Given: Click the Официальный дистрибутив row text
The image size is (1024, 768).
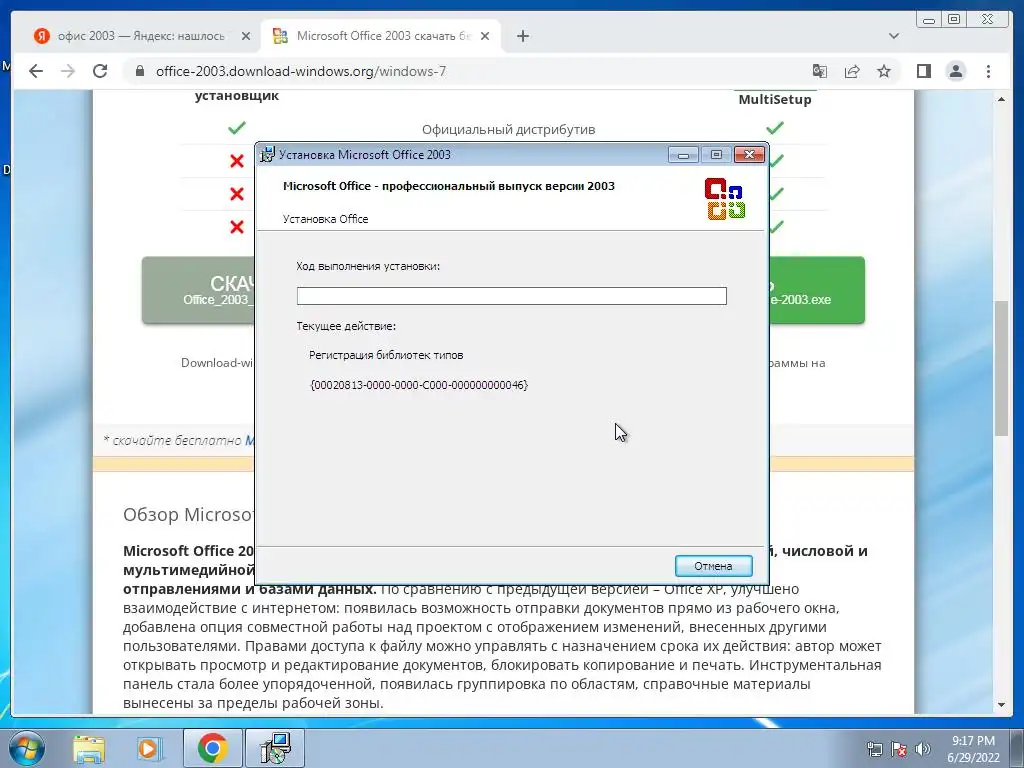Looking at the screenshot, I should [x=508, y=129].
